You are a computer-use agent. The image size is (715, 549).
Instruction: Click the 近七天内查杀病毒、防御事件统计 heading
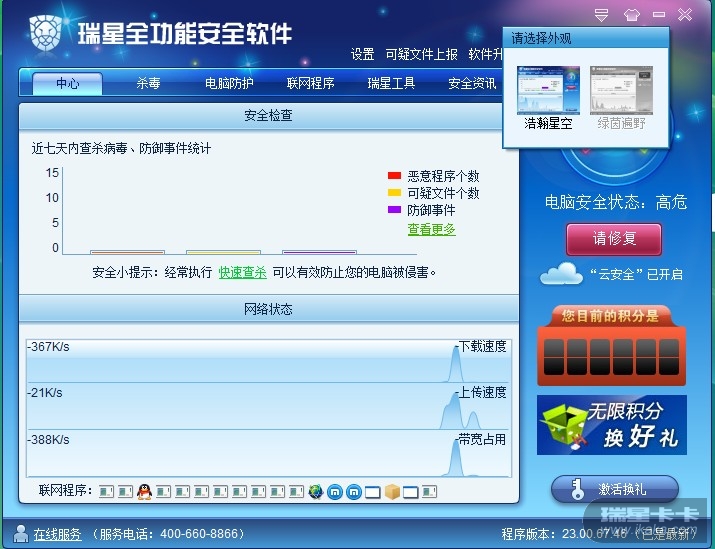(x=121, y=148)
